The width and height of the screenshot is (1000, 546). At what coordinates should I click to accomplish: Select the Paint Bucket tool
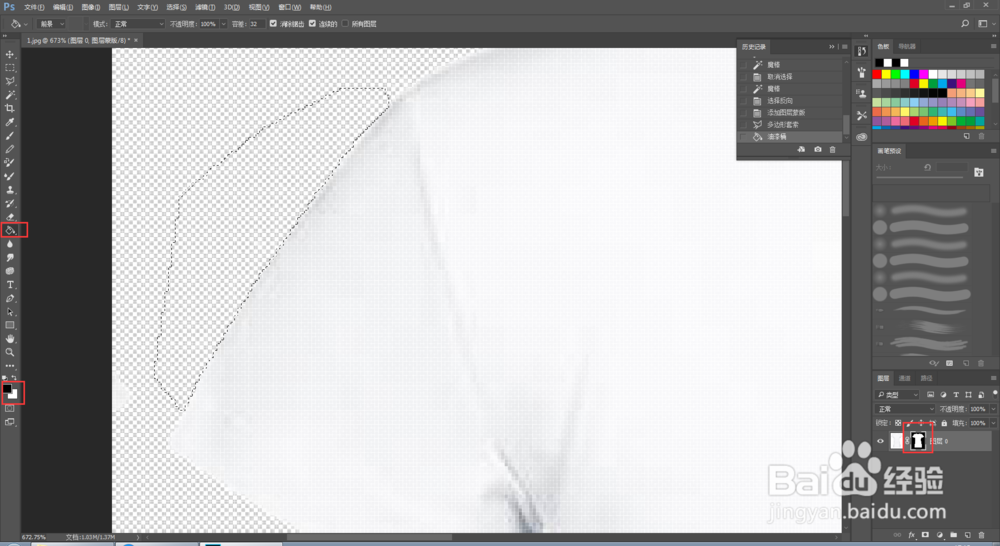(x=10, y=230)
